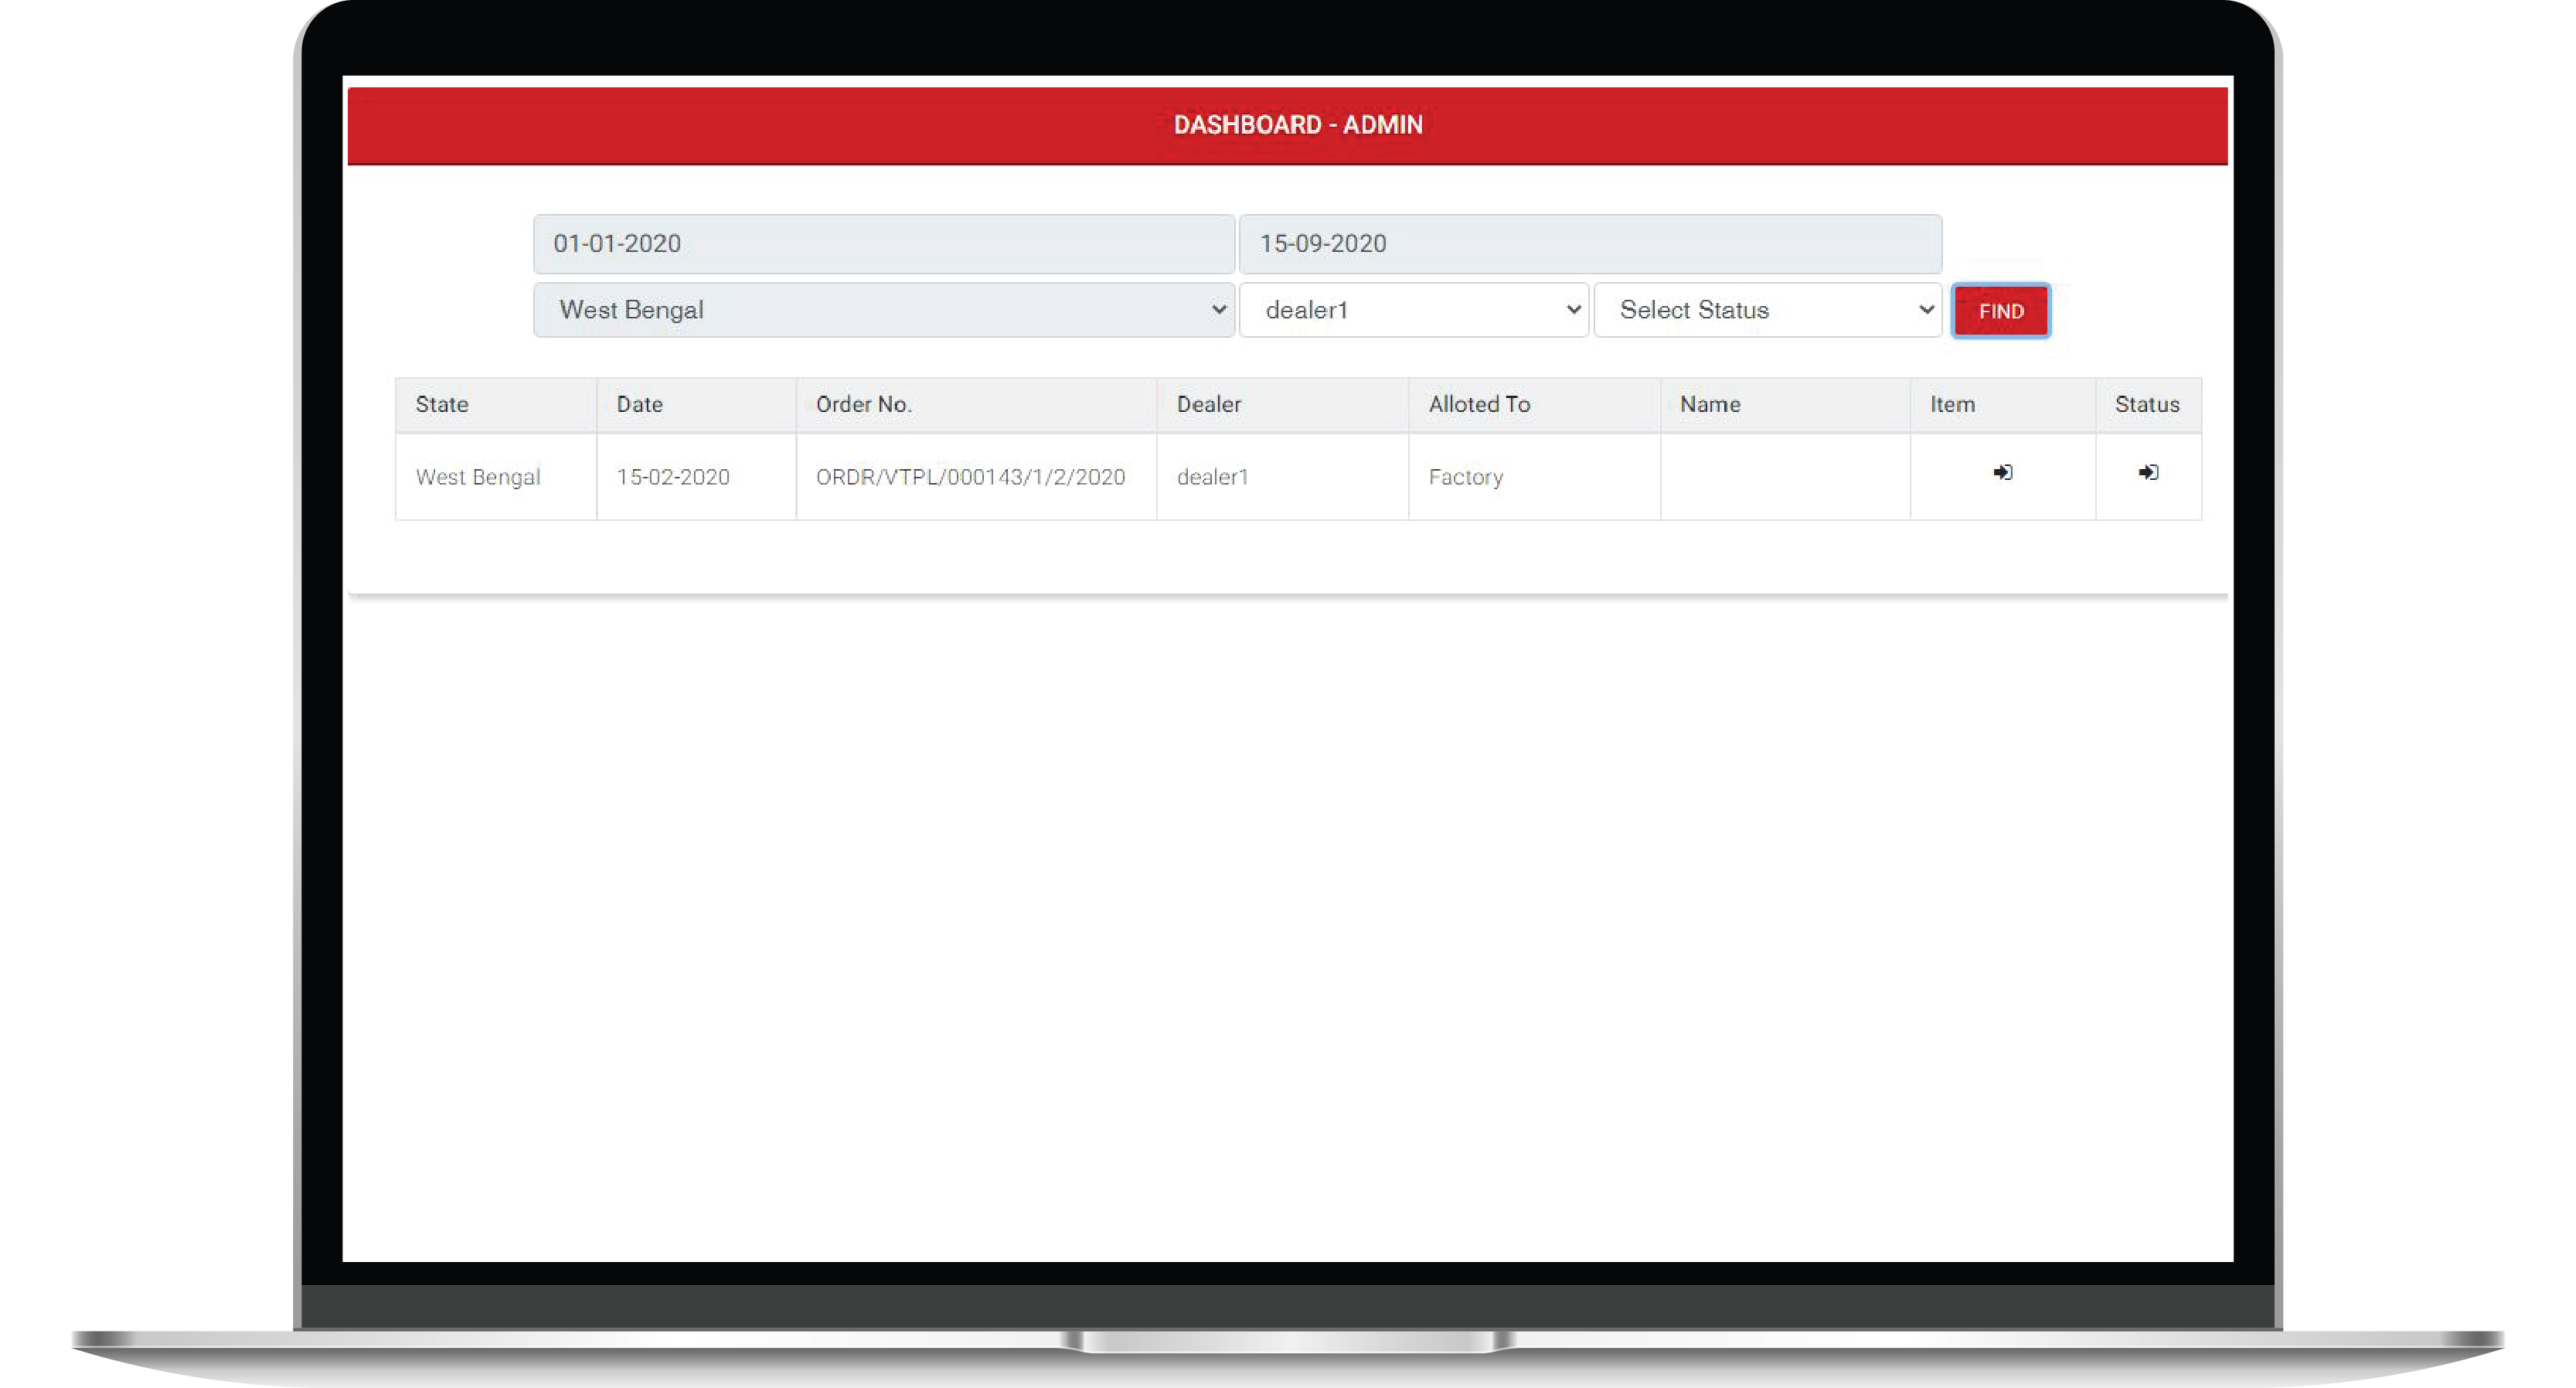This screenshot has width=2576, height=1388.
Task: Open the Status arrow icon
Action: tap(2148, 472)
